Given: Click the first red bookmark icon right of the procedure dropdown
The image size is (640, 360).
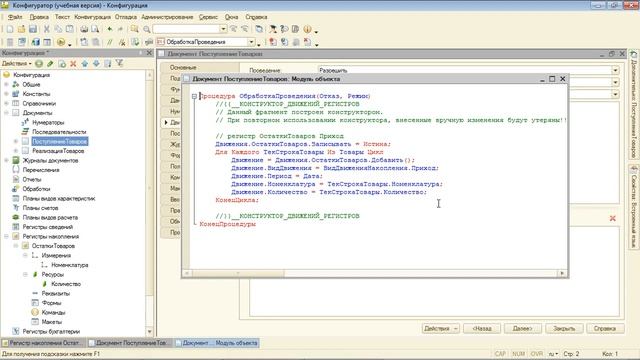Looking at the screenshot, I should click(x=273, y=42).
